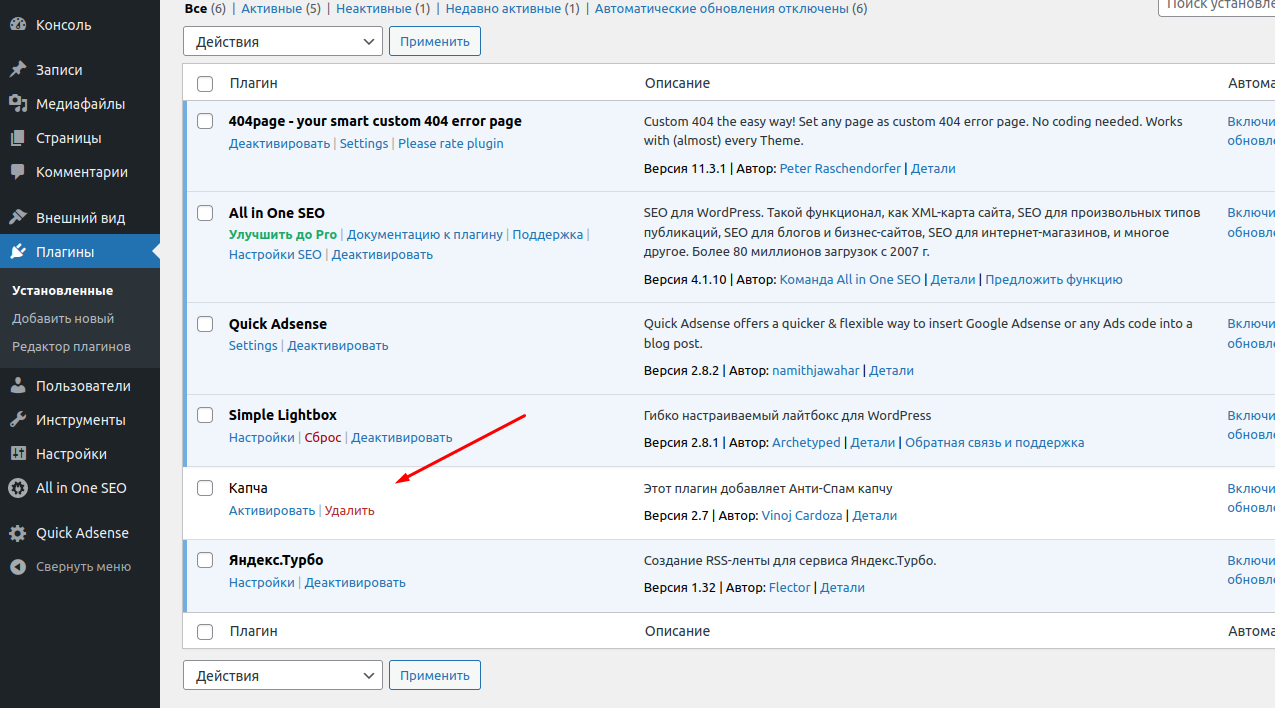
Task: Click the Записи pushpin icon
Action: [x=17, y=70]
